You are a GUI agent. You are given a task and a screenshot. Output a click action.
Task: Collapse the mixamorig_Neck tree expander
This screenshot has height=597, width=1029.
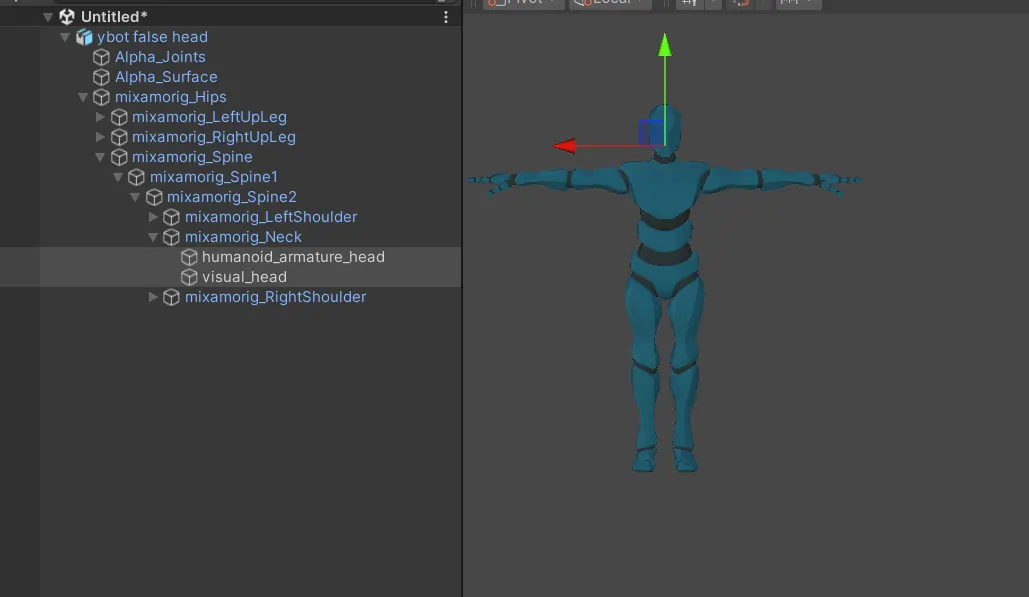point(153,237)
